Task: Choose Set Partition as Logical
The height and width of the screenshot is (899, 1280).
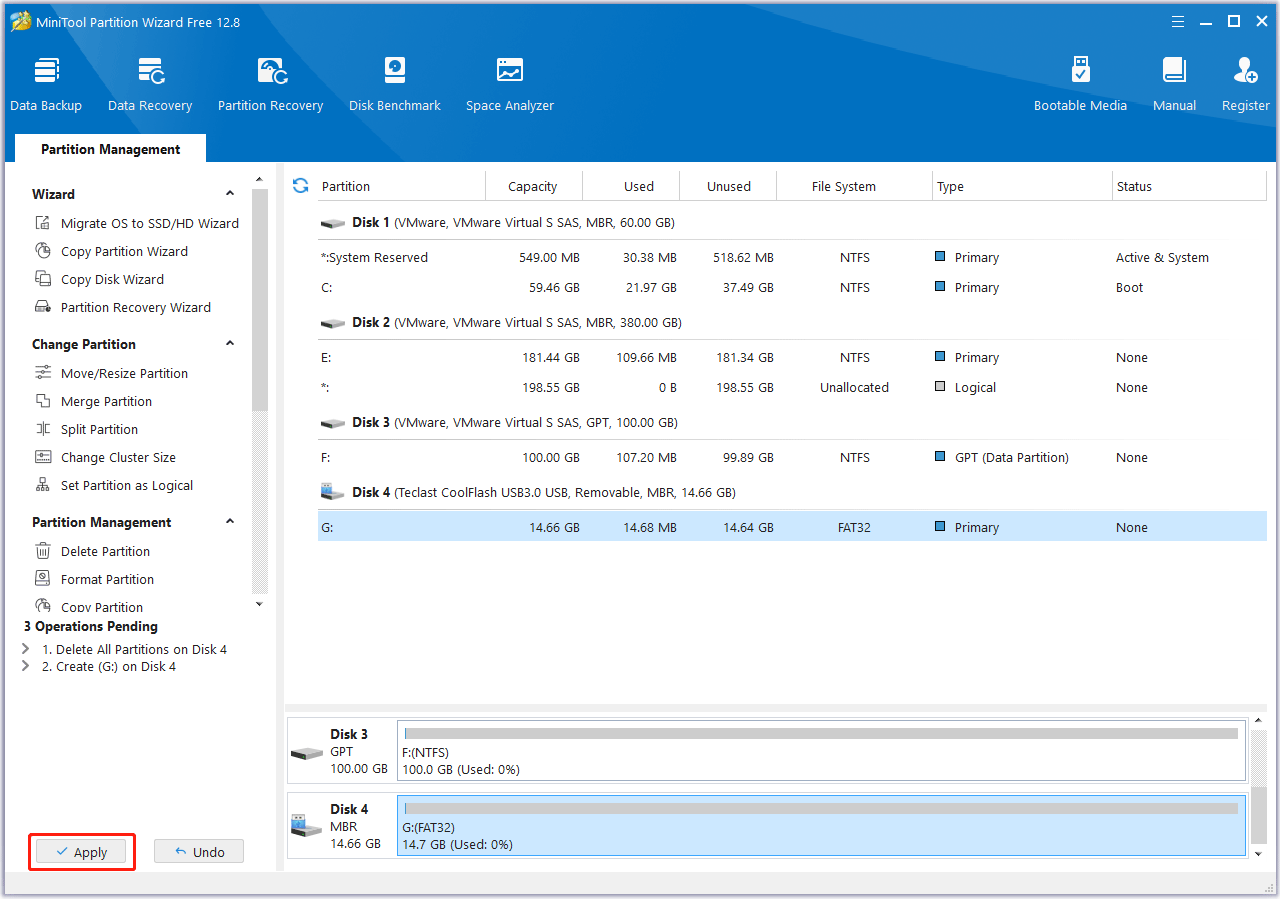Action: coord(115,485)
